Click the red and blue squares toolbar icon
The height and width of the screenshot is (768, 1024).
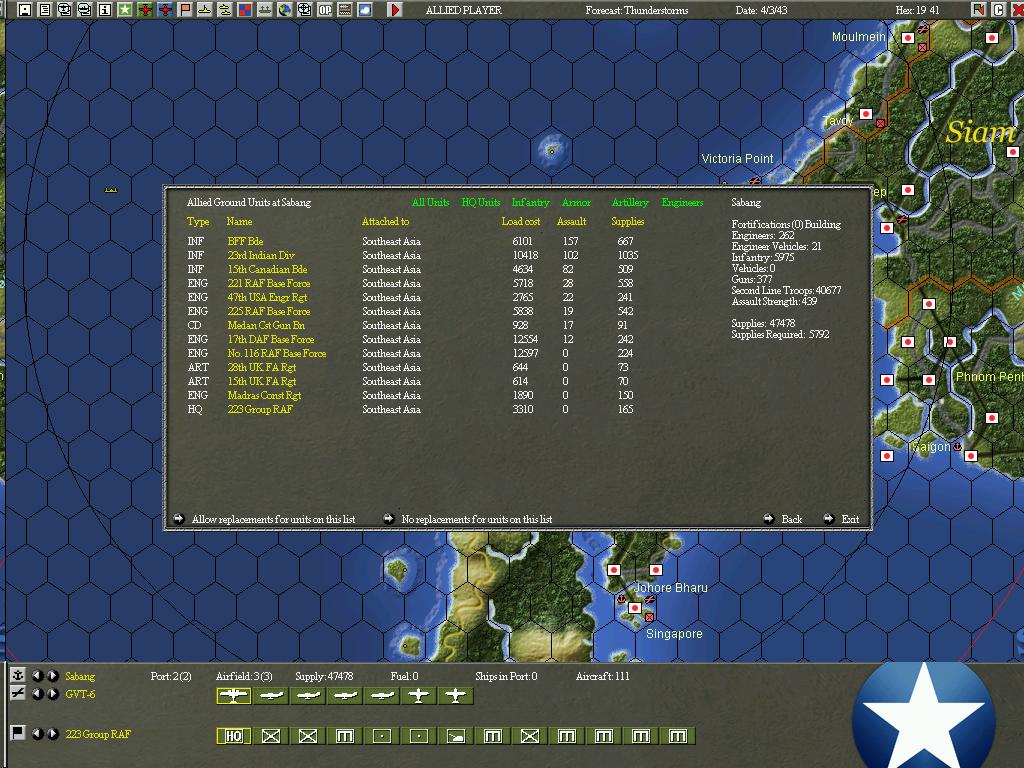(x=245, y=10)
